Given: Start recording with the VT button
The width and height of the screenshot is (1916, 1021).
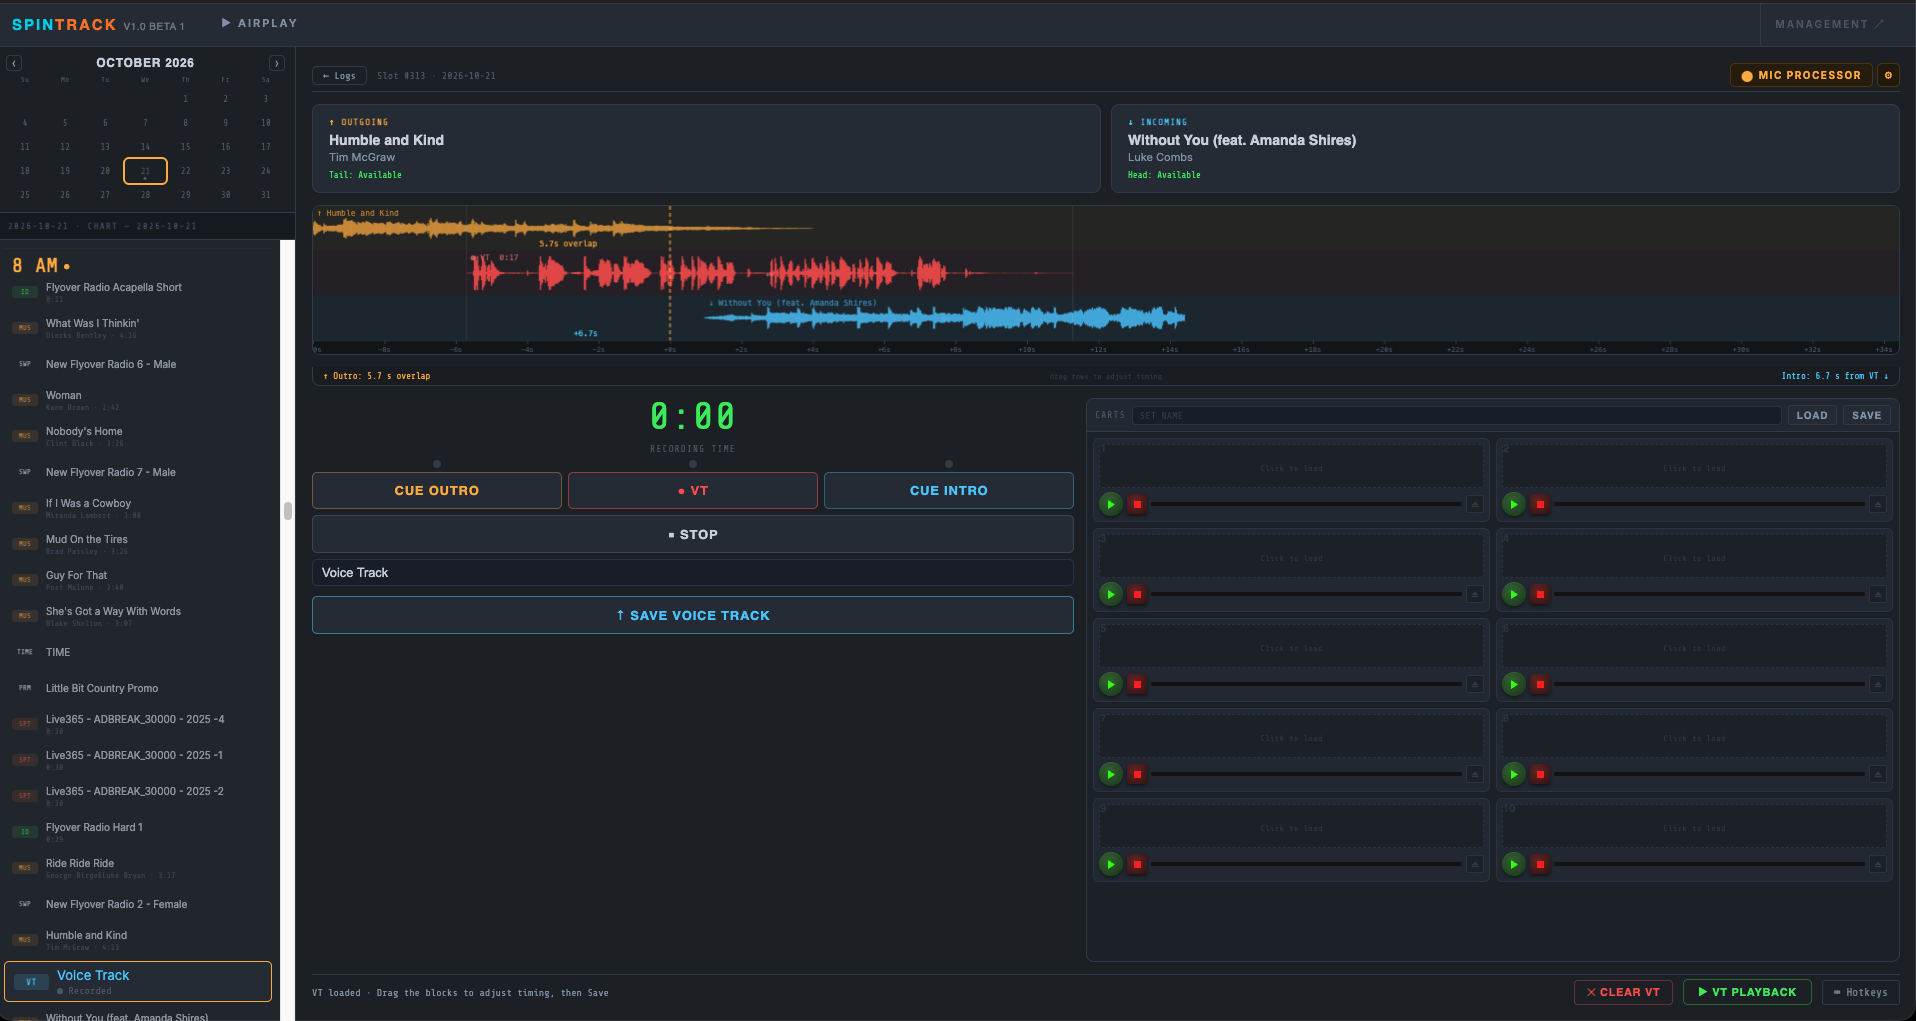Looking at the screenshot, I should tap(693, 491).
